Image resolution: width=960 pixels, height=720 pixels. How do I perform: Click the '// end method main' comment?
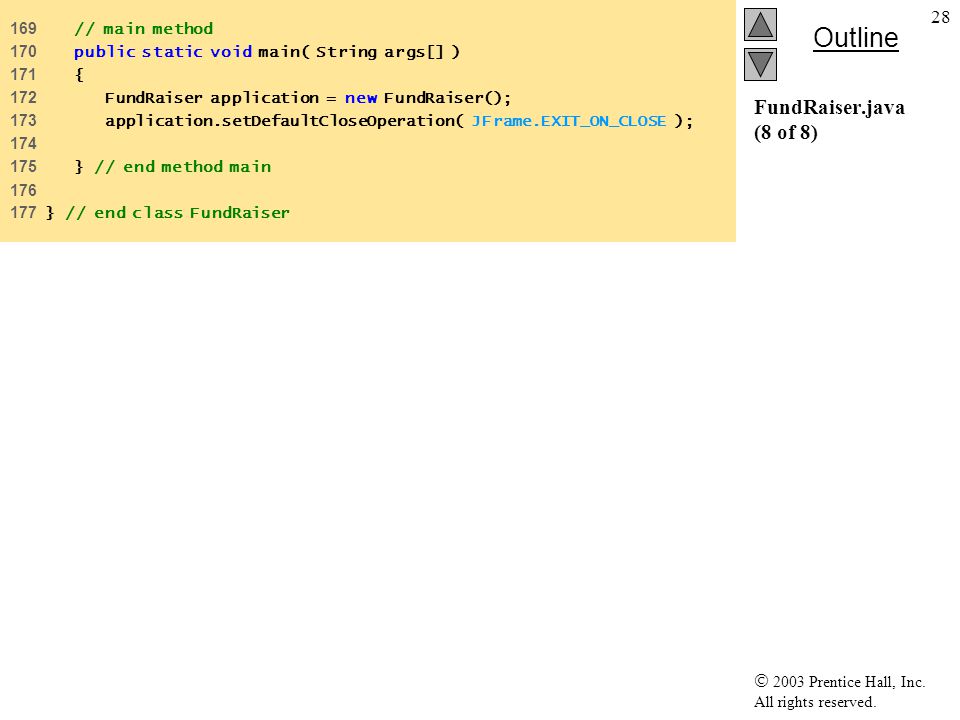182,167
